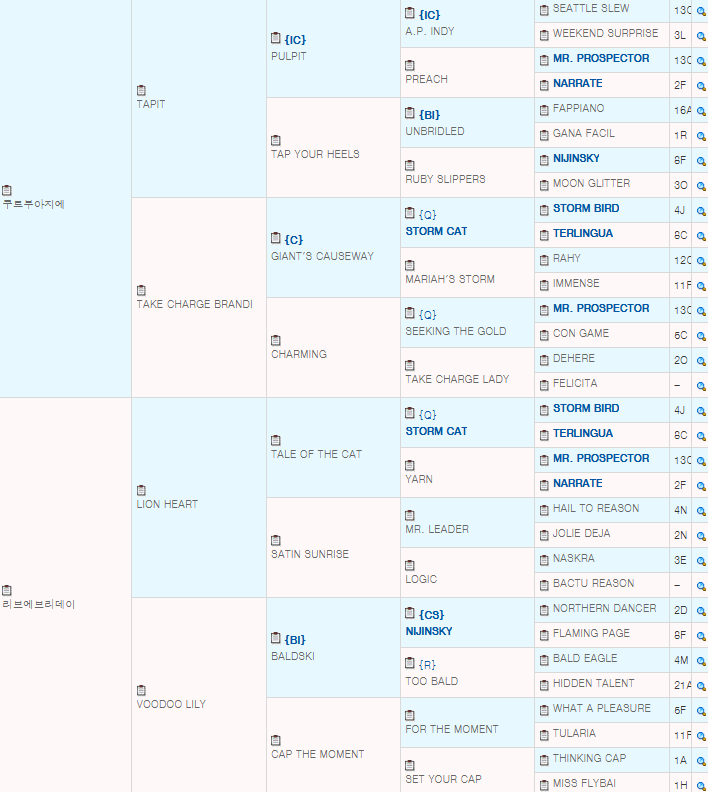The height and width of the screenshot is (792, 708).
Task: Select the CON GAME name text
Action: 581,333
